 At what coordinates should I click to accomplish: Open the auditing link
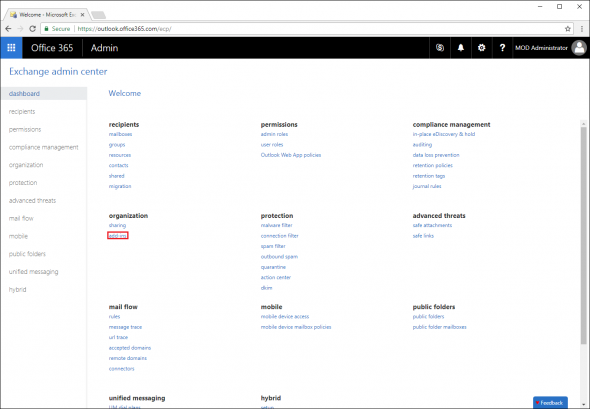tap(423, 145)
